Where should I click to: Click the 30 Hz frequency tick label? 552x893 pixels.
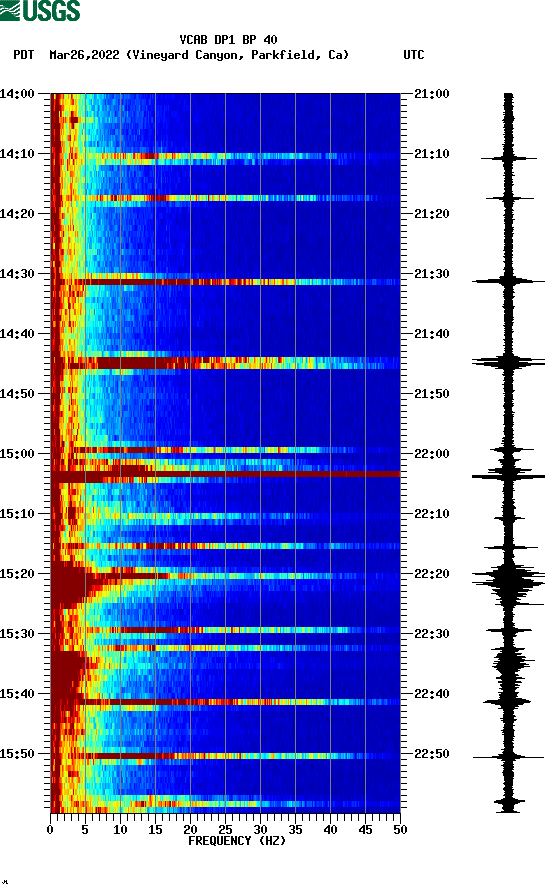point(260,830)
